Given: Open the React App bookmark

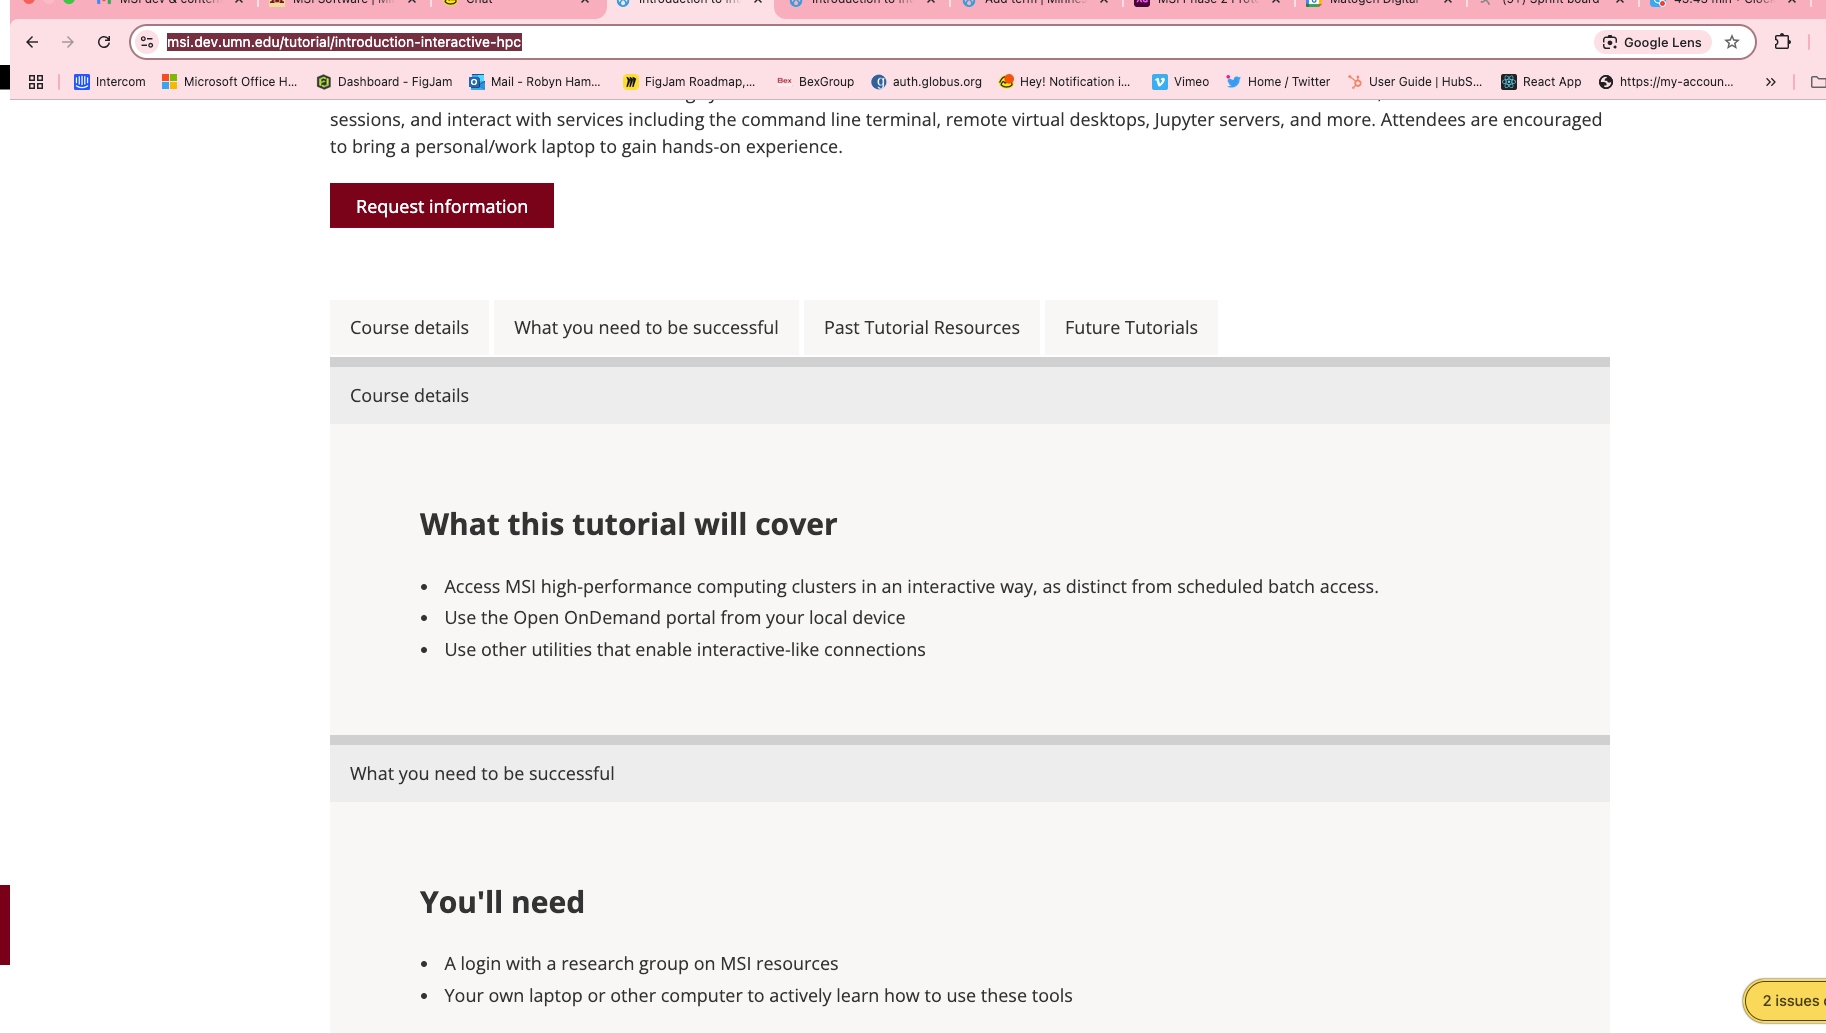Looking at the screenshot, I should click(1541, 82).
